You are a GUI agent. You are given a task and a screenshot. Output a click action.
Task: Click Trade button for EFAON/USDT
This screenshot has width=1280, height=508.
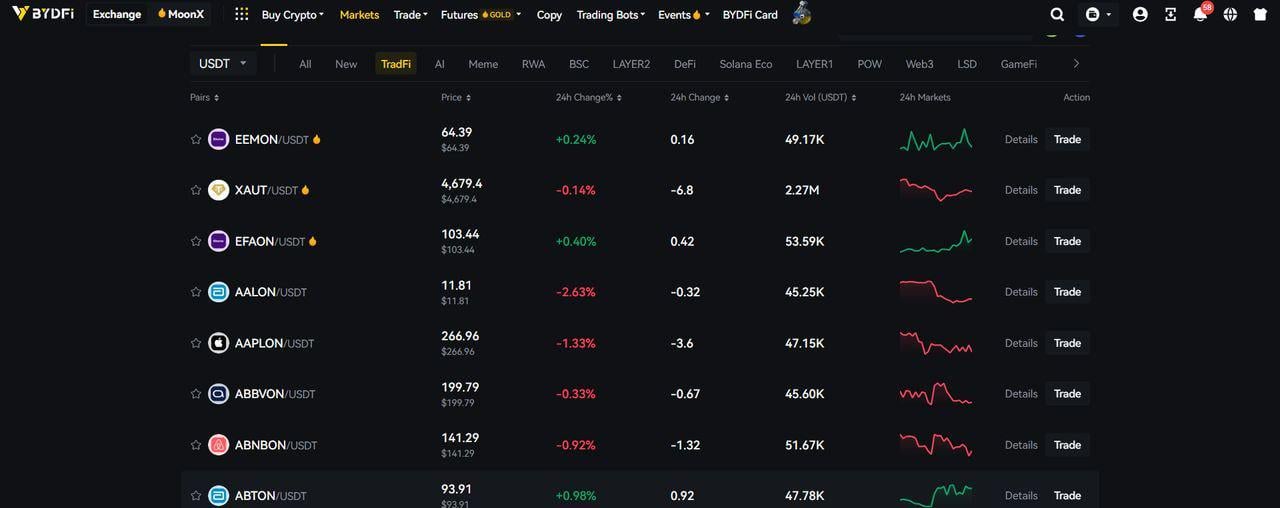[x=1067, y=241]
